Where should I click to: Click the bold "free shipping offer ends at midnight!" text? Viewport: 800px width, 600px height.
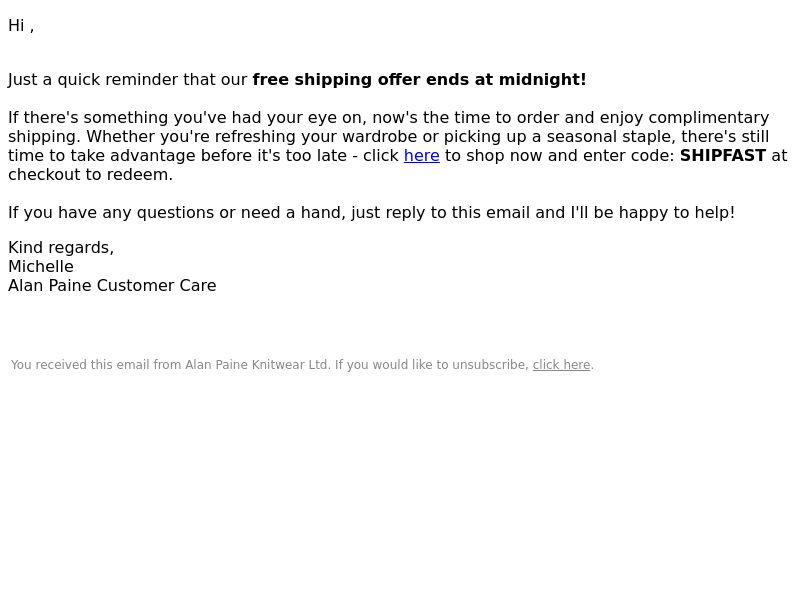click(x=419, y=80)
